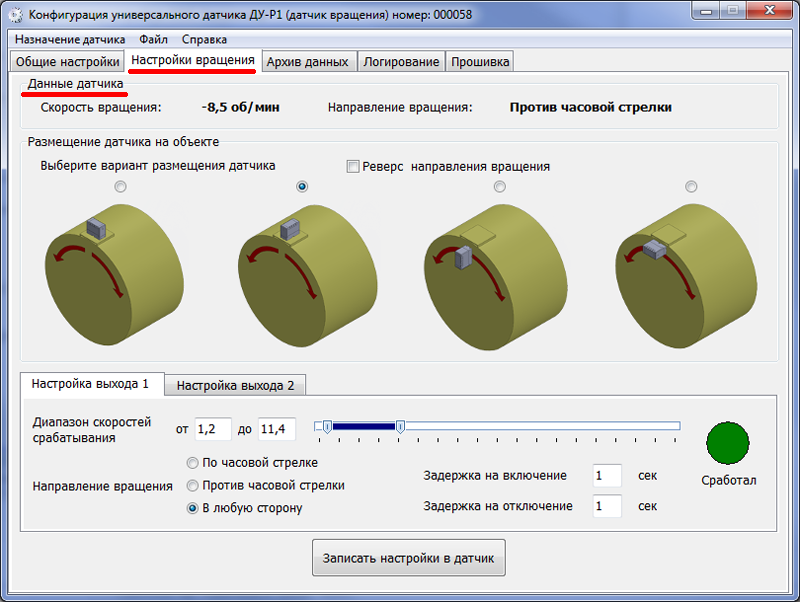This screenshot has height=602, width=800.
Task: Click the Задержка на отключение field
Action: coord(607,506)
